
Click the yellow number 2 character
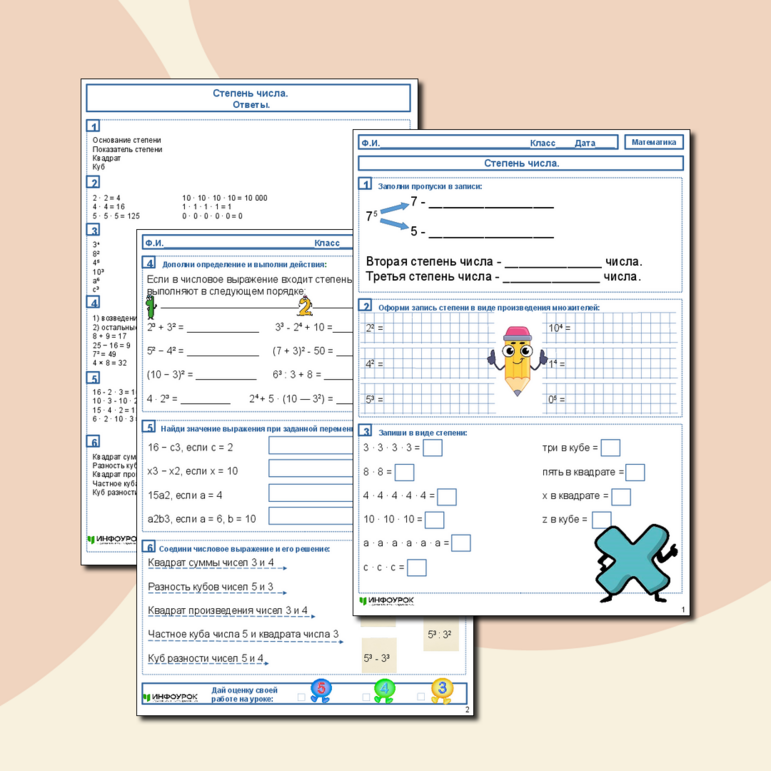click(x=305, y=305)
